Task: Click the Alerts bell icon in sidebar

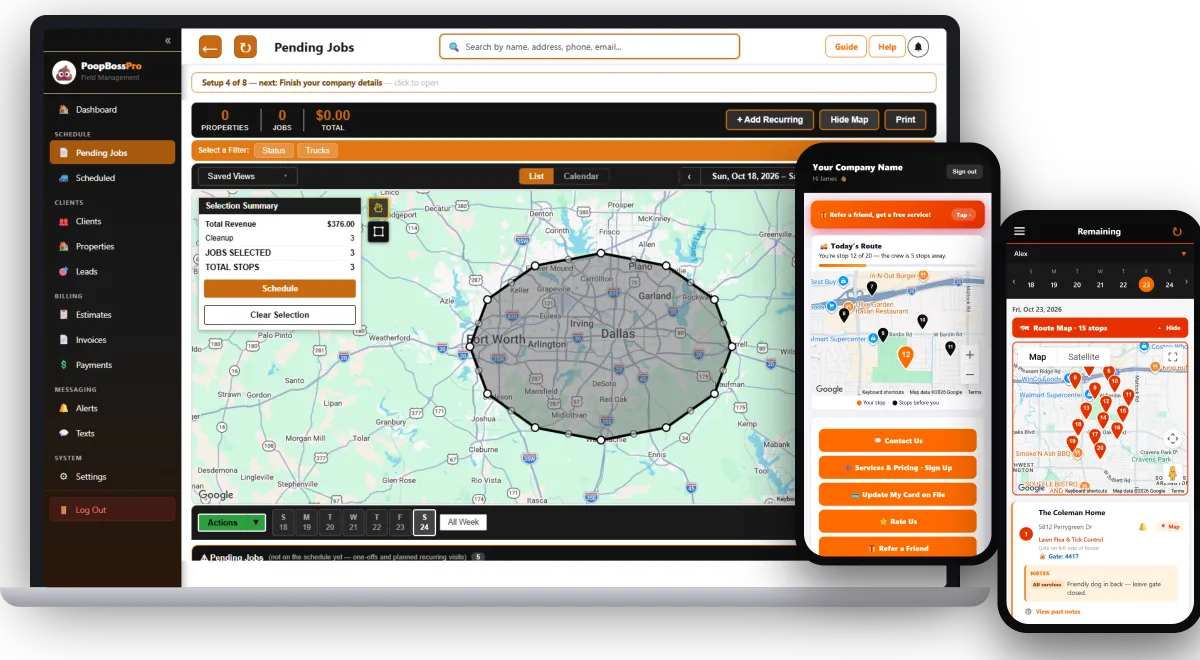Action: tap(64, 408)
